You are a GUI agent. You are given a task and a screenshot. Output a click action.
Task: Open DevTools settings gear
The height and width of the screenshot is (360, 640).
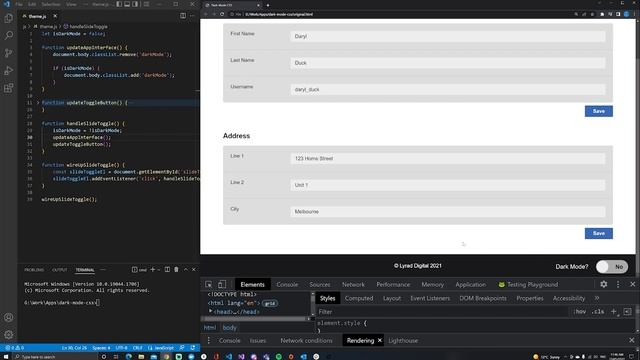click(604, 284)
